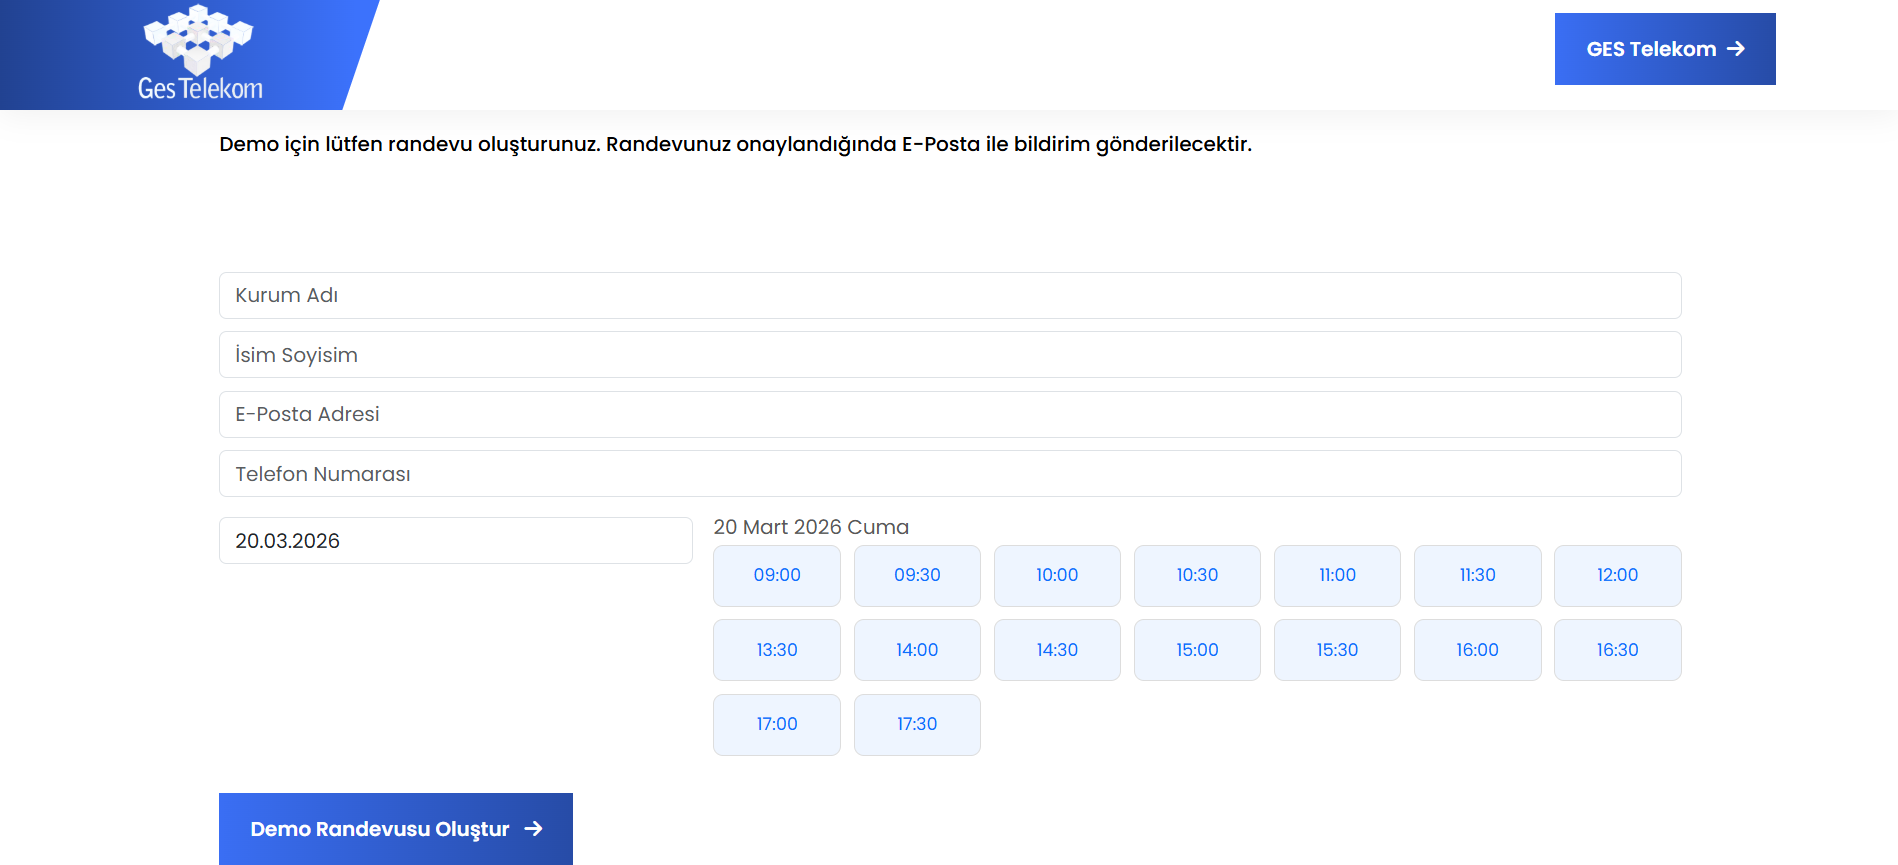Click the Demo Randevusu Oluştur button
The image size is (1898, 865).
(395, 828)
